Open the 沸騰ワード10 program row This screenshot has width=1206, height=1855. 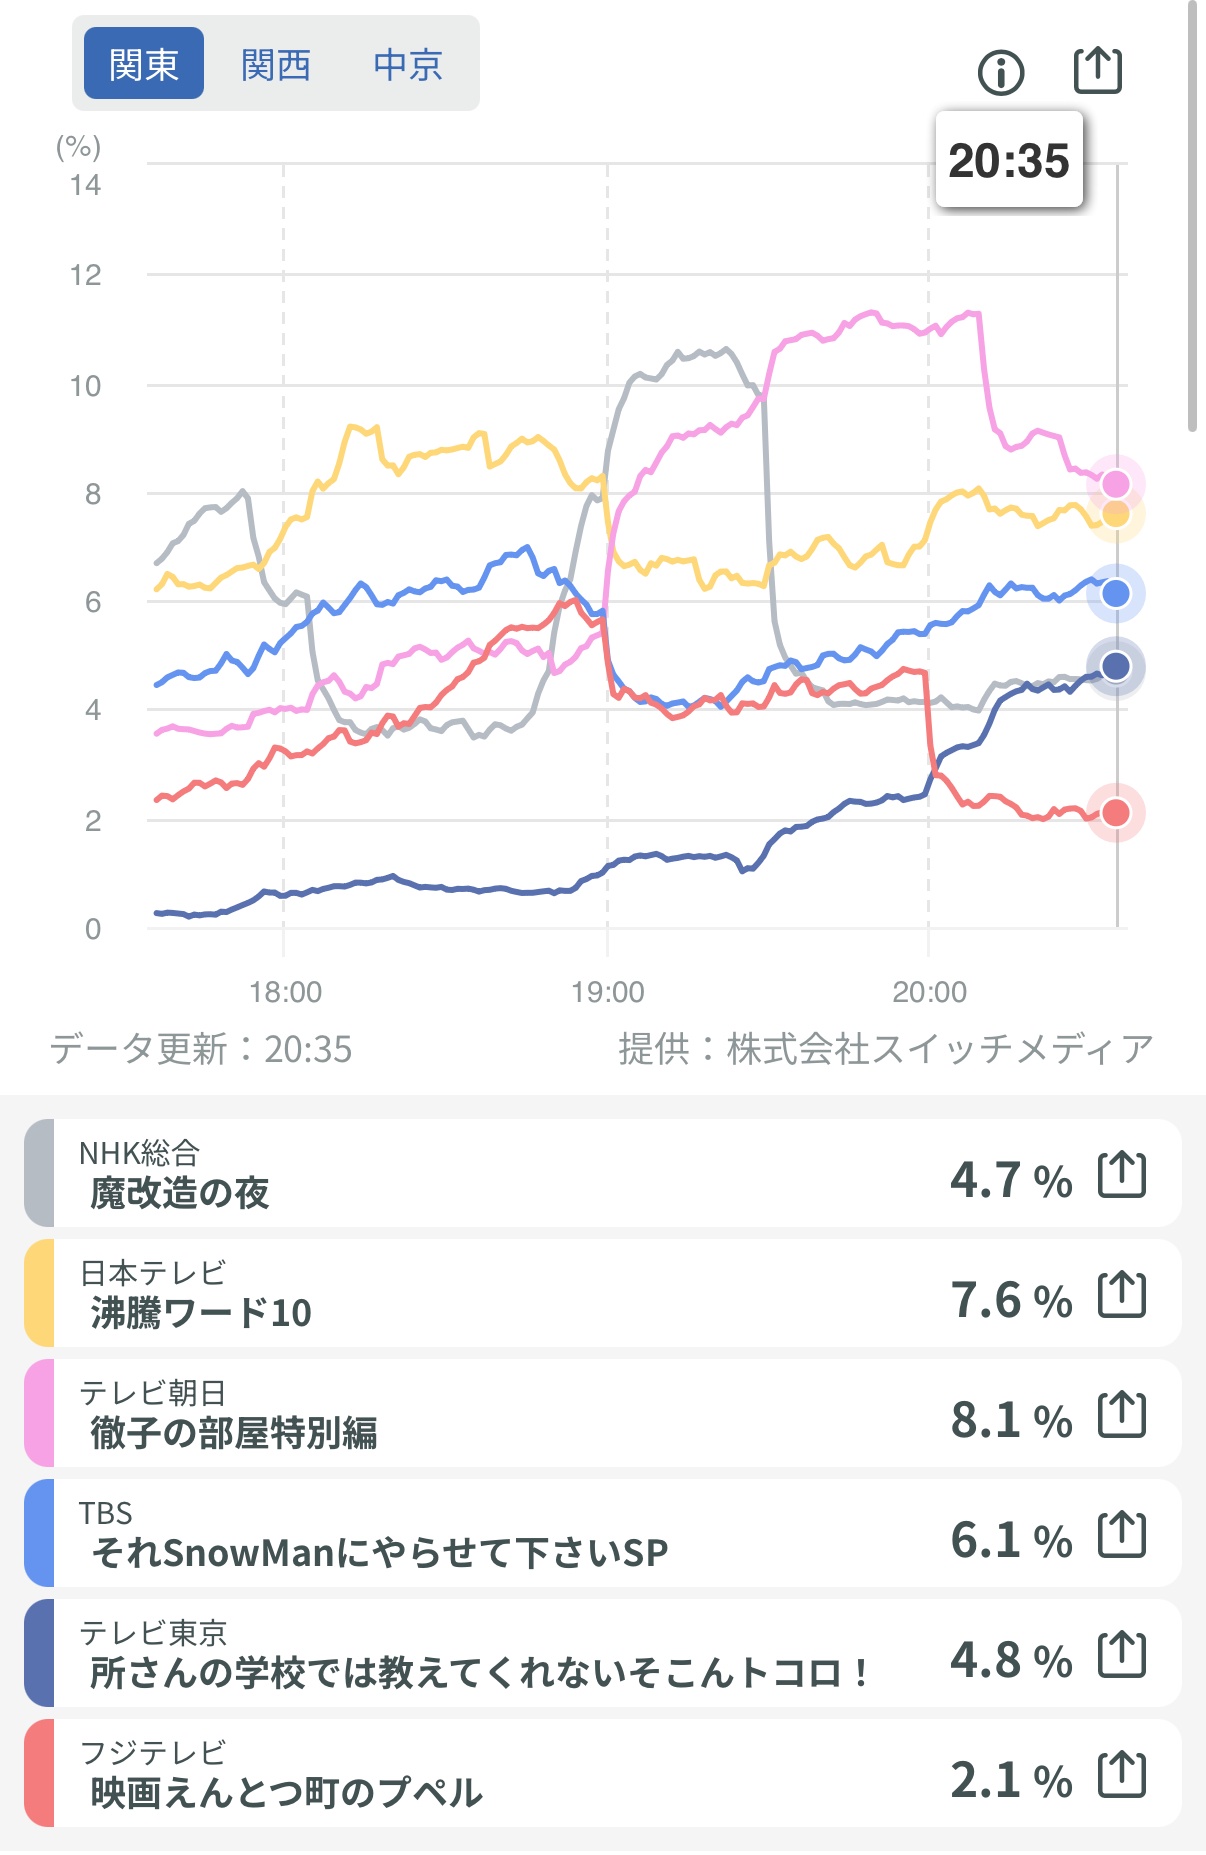[500, 1294]
